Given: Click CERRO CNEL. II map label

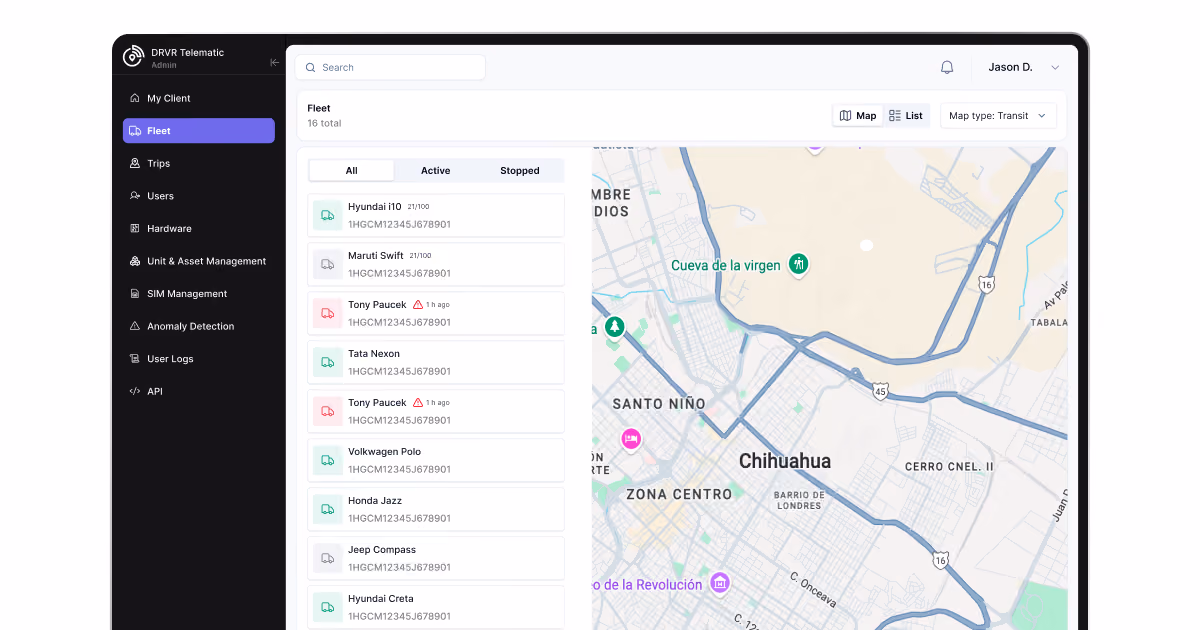Looking at the screenshot, I should coord(950,467).
